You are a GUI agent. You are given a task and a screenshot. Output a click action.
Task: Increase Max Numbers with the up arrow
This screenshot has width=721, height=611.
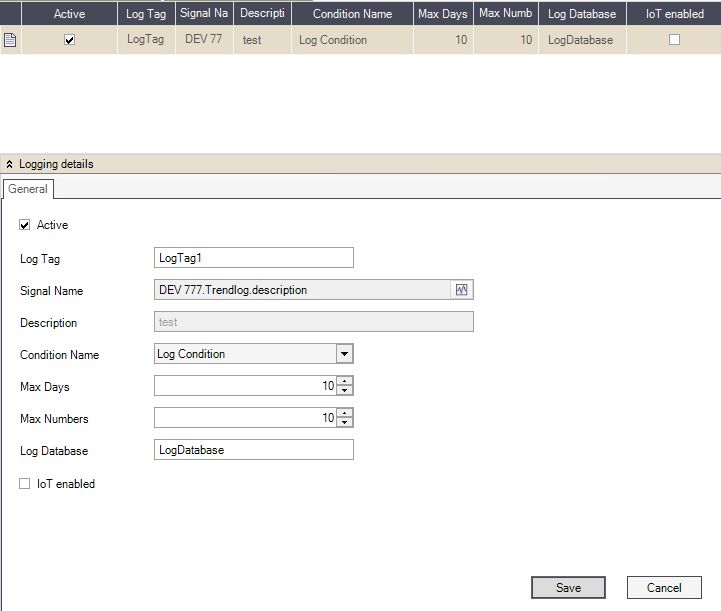345,414
